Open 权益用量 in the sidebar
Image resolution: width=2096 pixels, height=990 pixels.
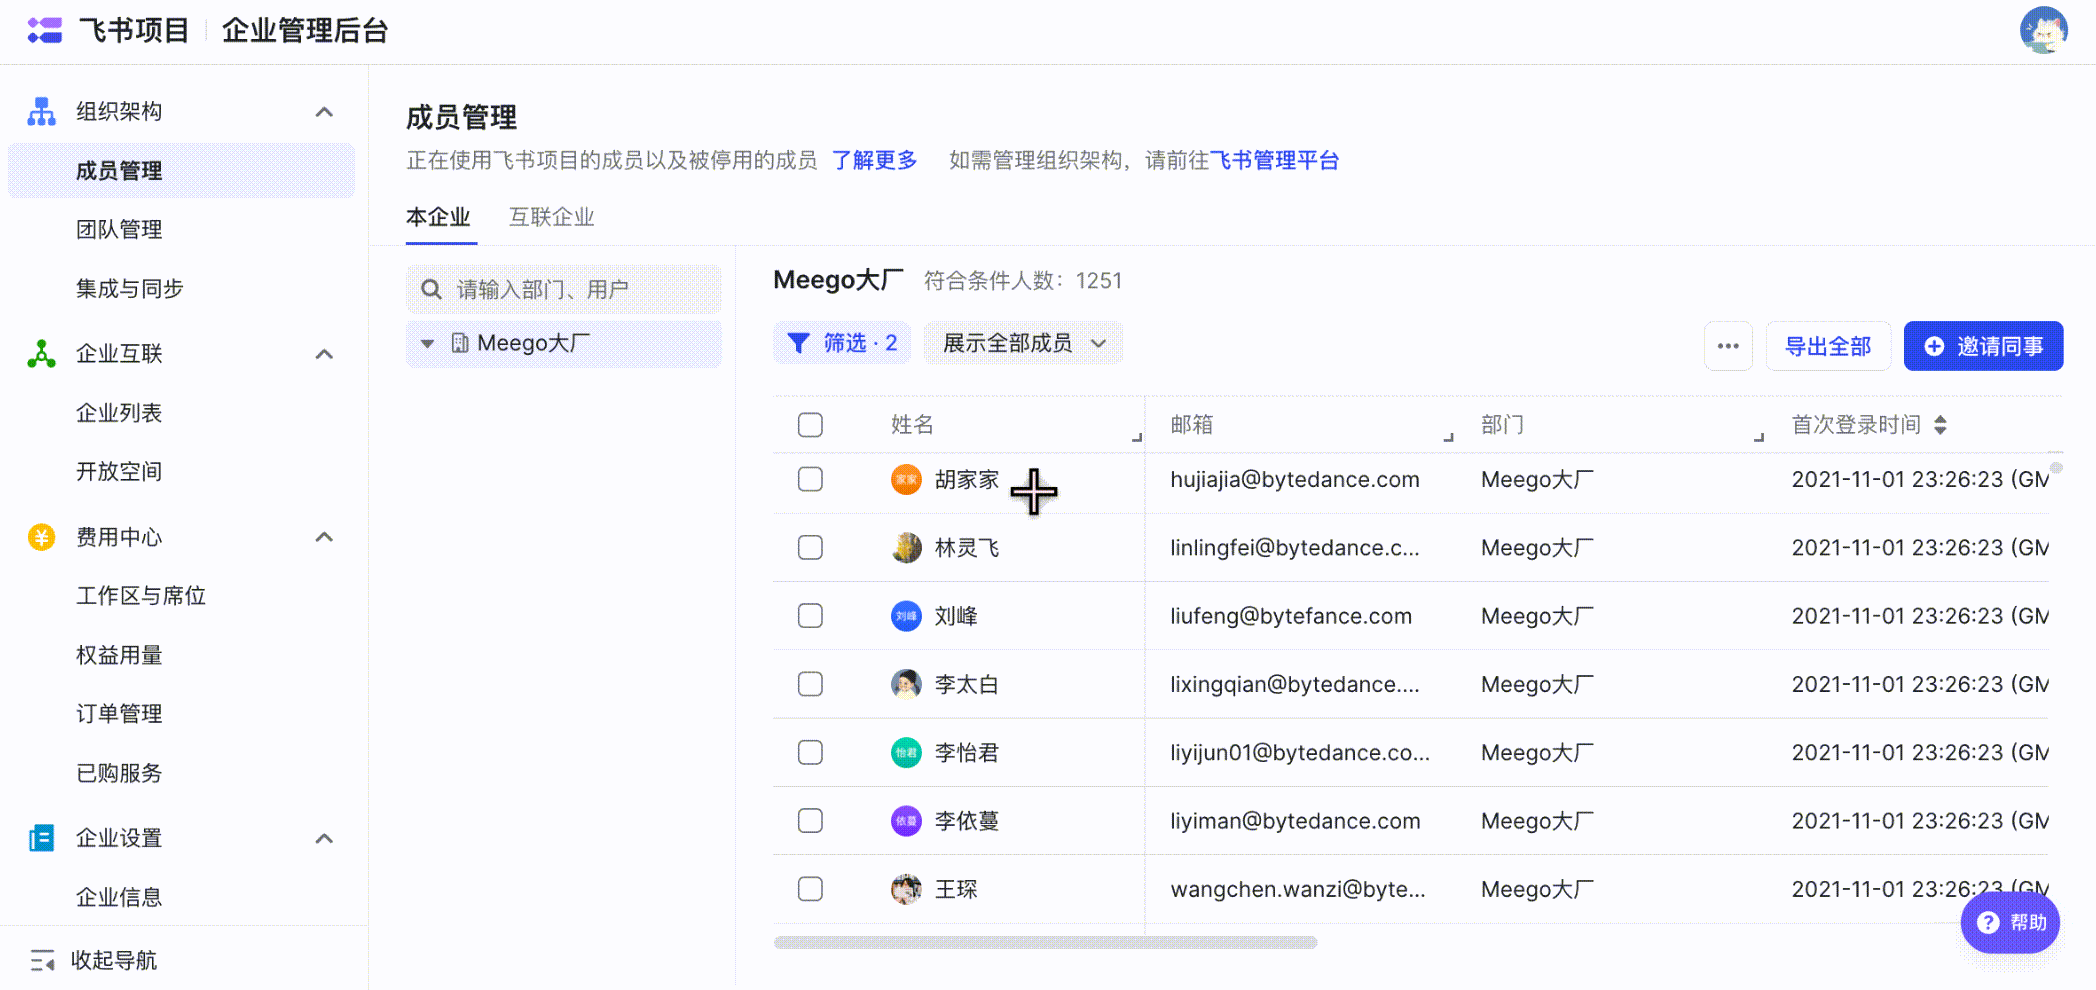coord(119,655)
